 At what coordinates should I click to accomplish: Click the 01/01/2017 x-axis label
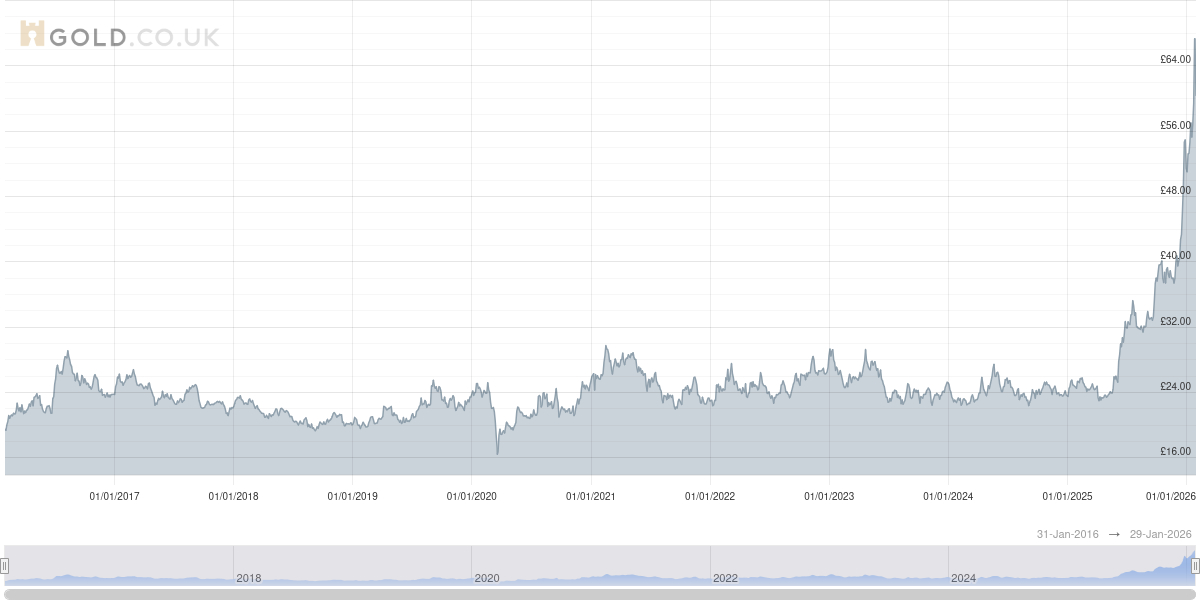pos(114,496)
